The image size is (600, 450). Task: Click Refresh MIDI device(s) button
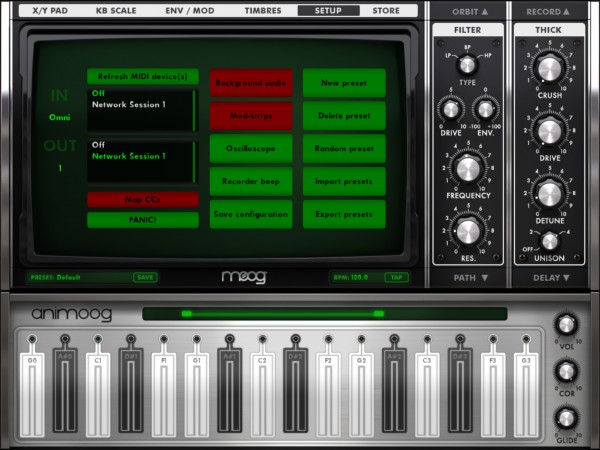[143, 76]
